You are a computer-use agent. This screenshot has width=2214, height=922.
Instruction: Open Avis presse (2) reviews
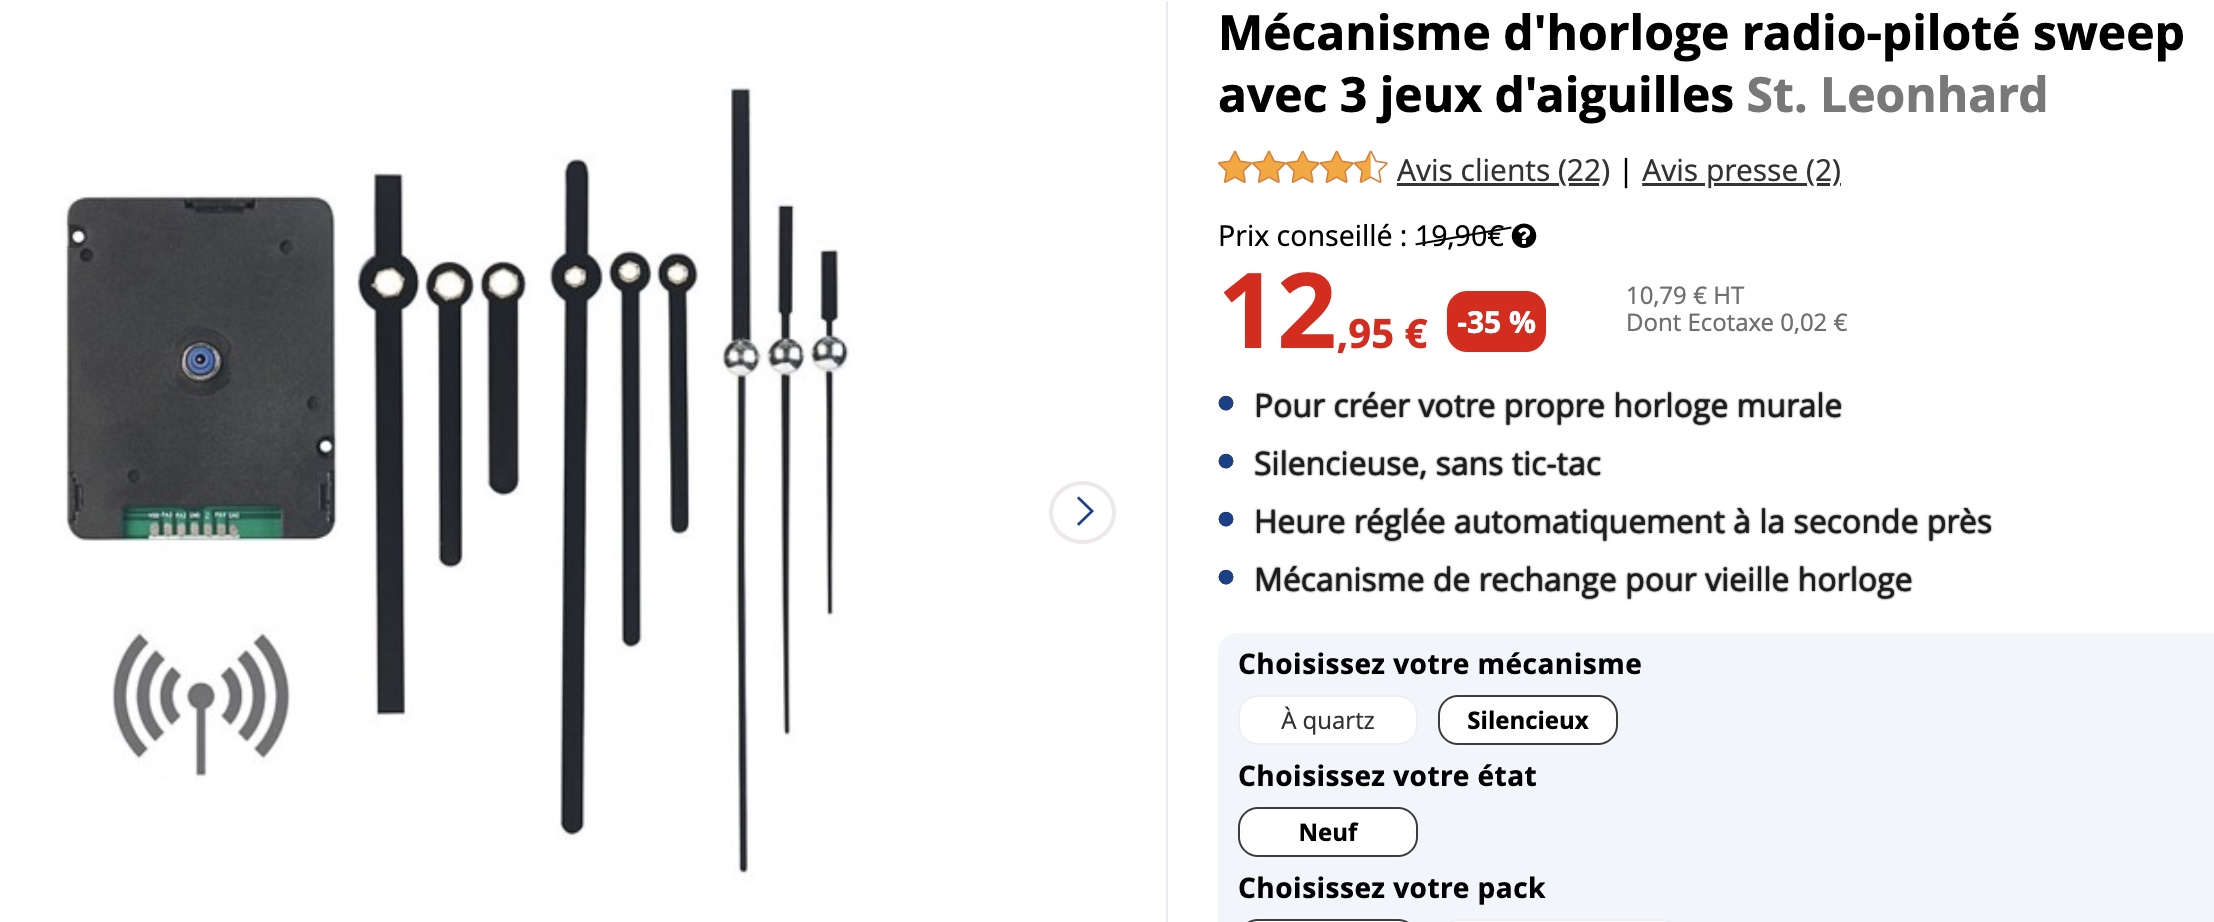tap(1741, 171)
